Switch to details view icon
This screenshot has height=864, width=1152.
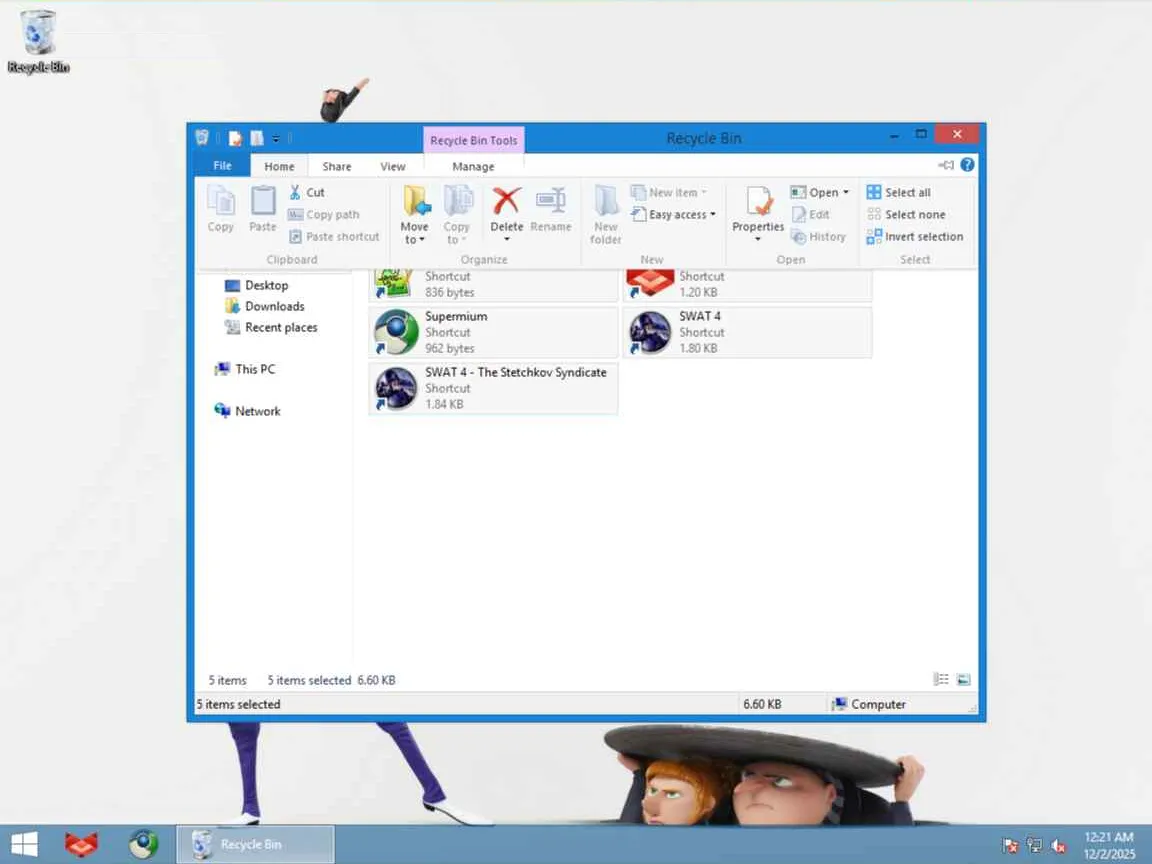click(941, 680)
